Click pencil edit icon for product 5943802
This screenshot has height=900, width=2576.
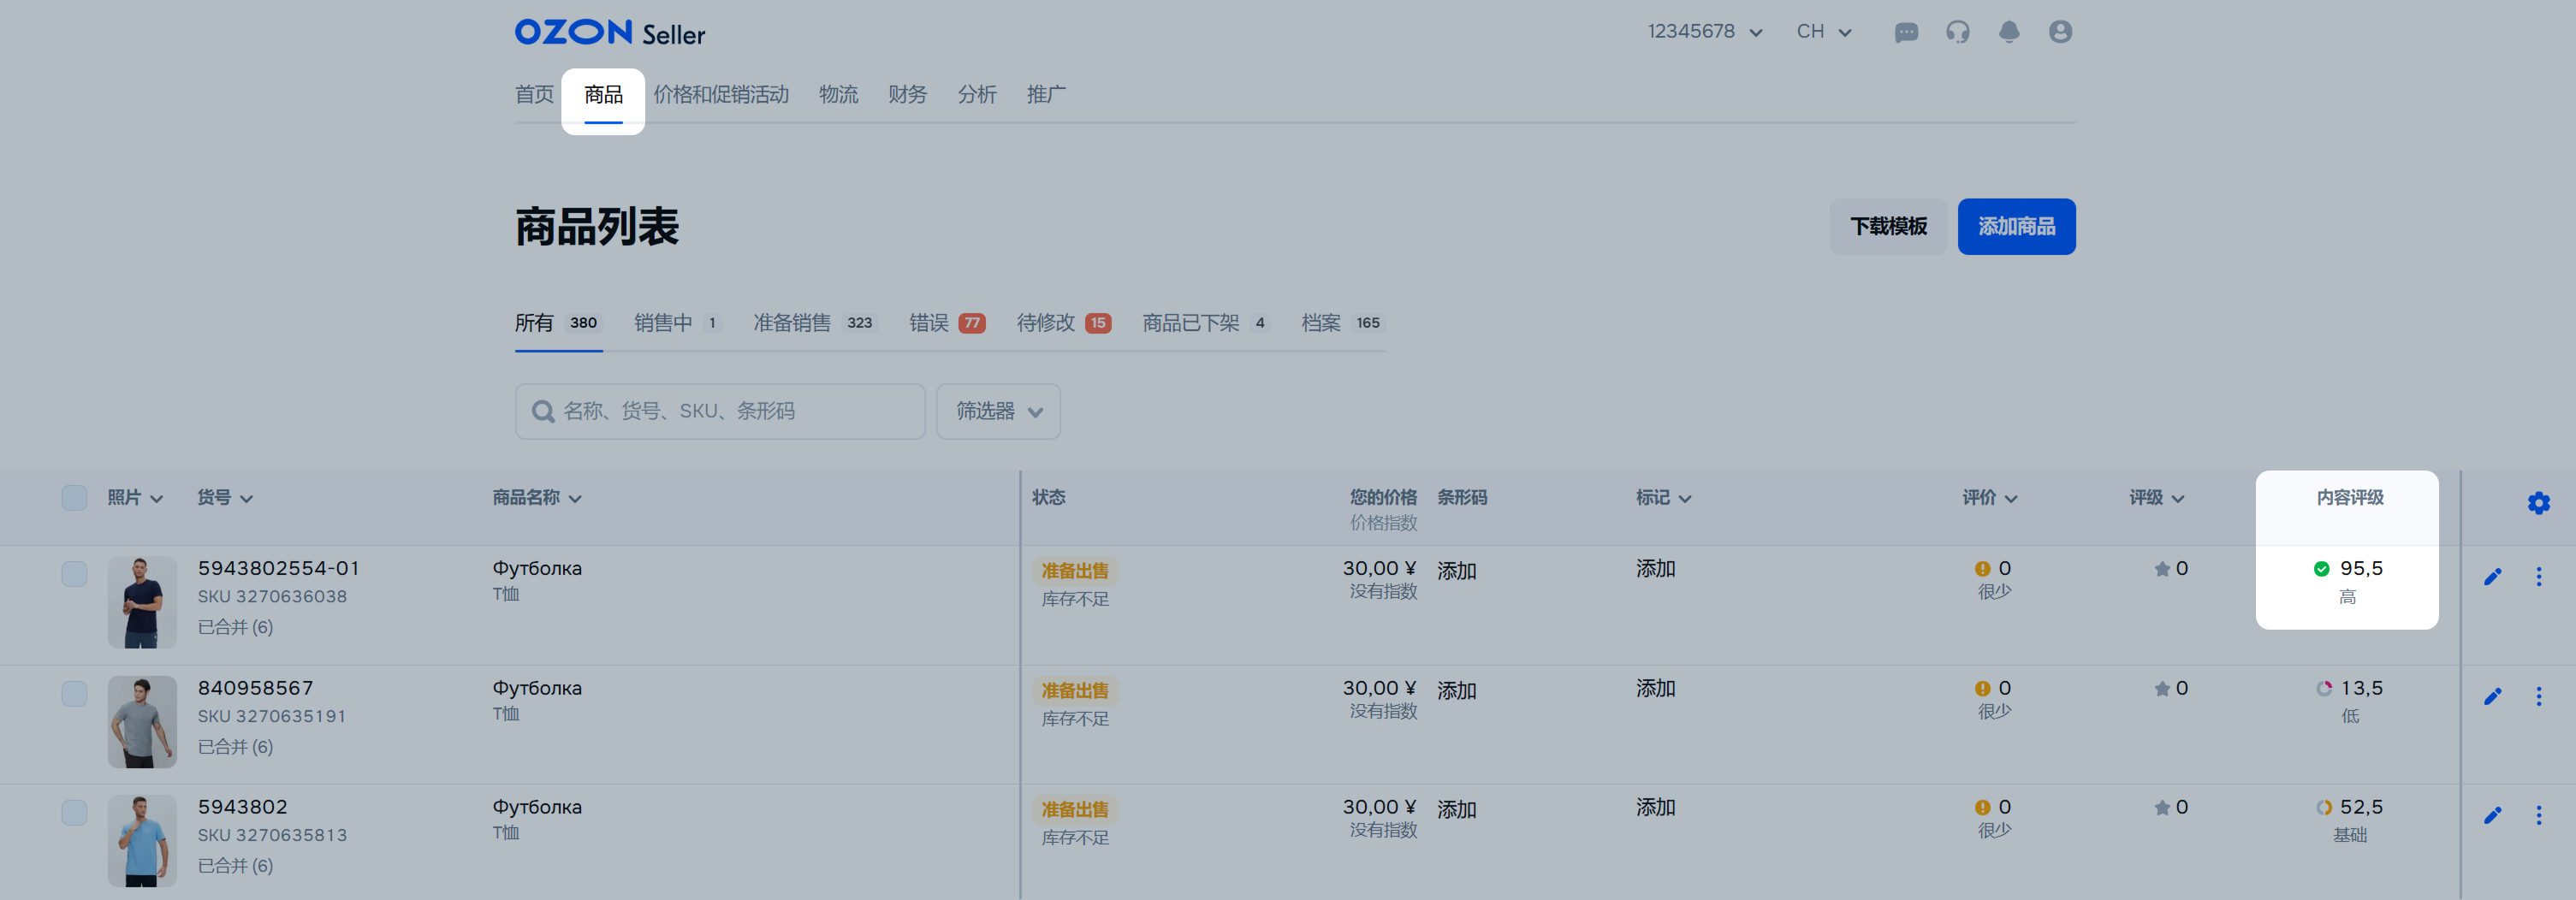pyautogui.click(x=2492, y=816)
